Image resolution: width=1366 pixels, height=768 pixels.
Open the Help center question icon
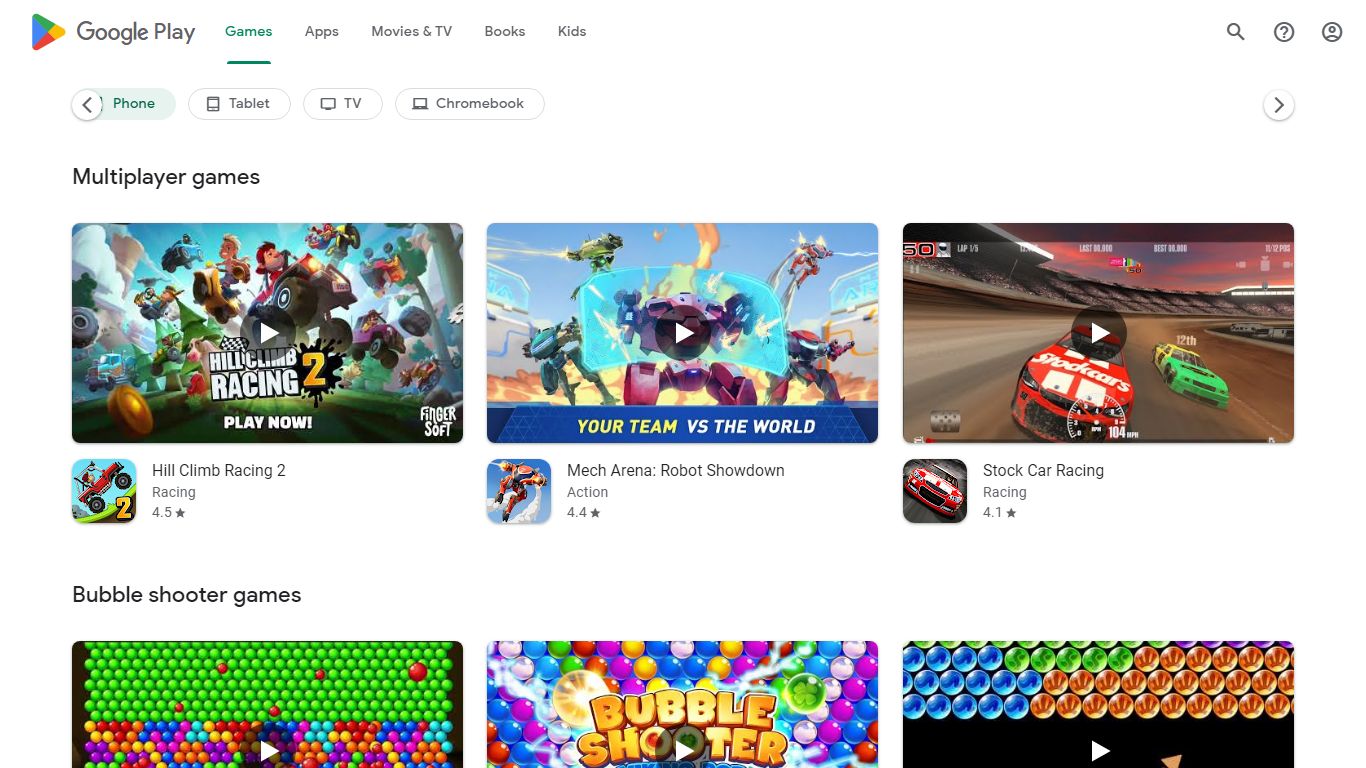tap(1284, 32)
